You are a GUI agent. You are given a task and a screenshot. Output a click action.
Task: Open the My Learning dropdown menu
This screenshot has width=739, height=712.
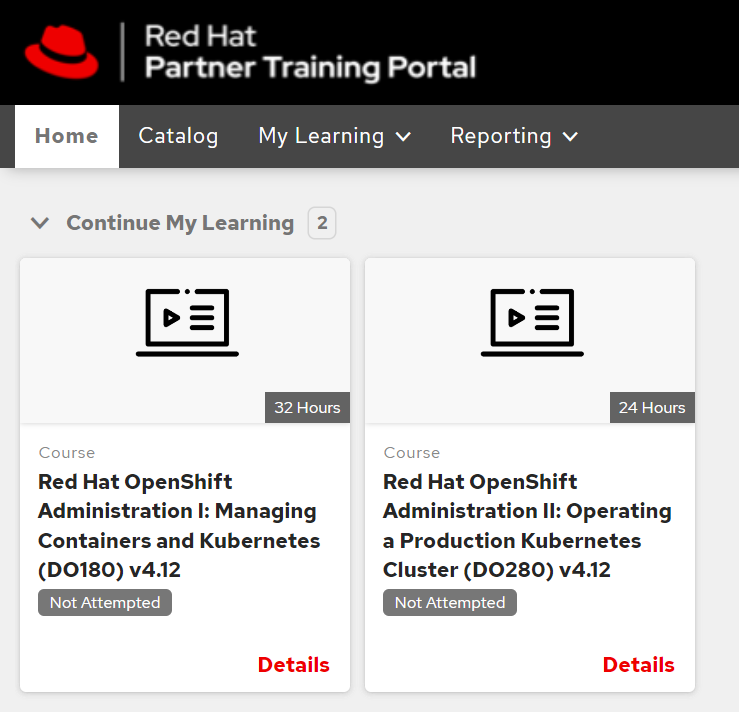pos(321,136)
